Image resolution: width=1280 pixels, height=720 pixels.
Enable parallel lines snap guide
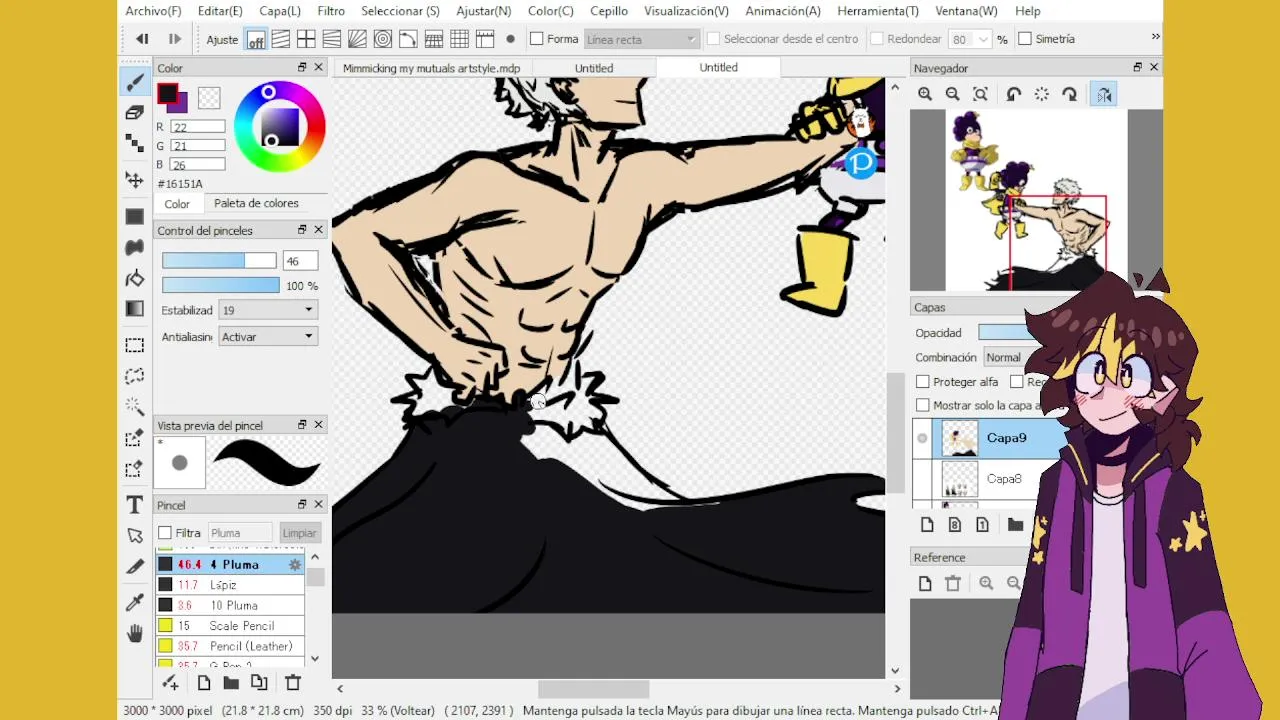tap(281, 39)
